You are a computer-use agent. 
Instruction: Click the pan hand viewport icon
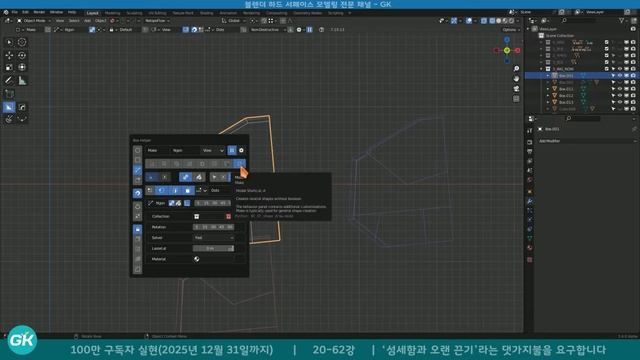click(516, 78)
